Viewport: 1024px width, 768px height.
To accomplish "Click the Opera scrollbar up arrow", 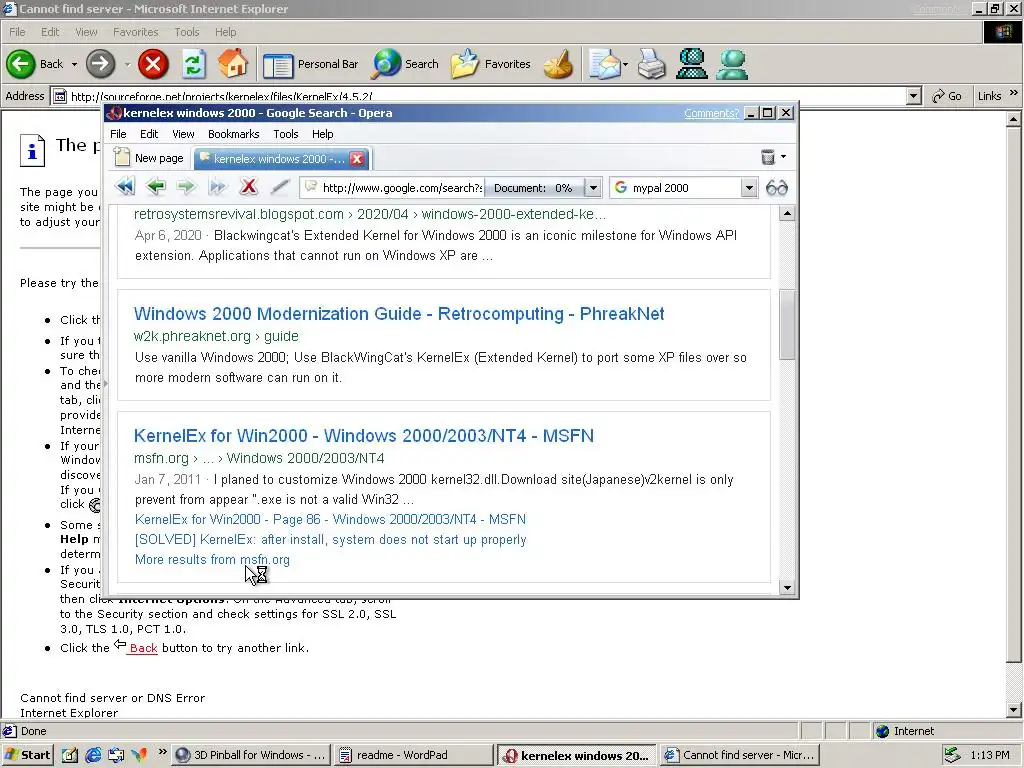I will (787, 214).
